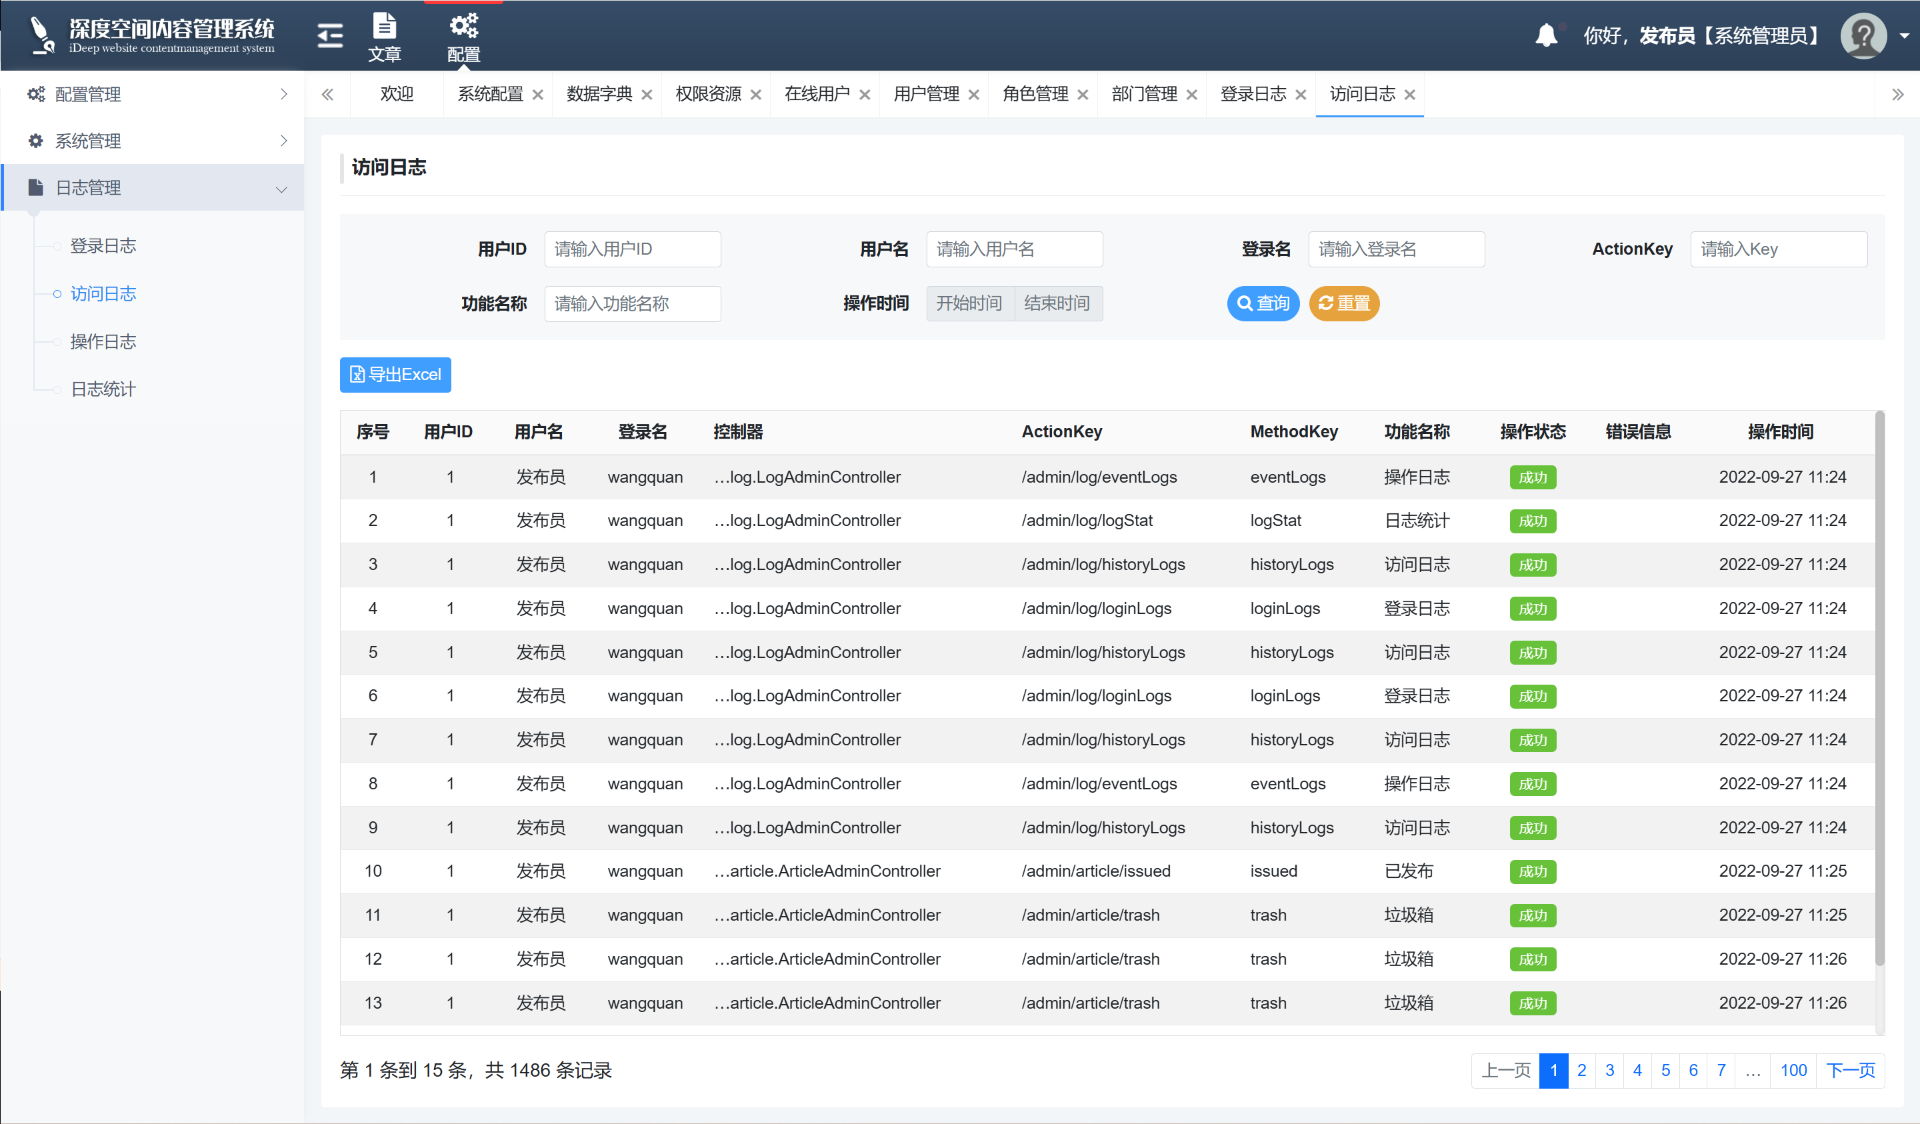Go to 下一页 next page
The width and height of the screenshot is (1920, 1124).
tap(1851, 1071)
